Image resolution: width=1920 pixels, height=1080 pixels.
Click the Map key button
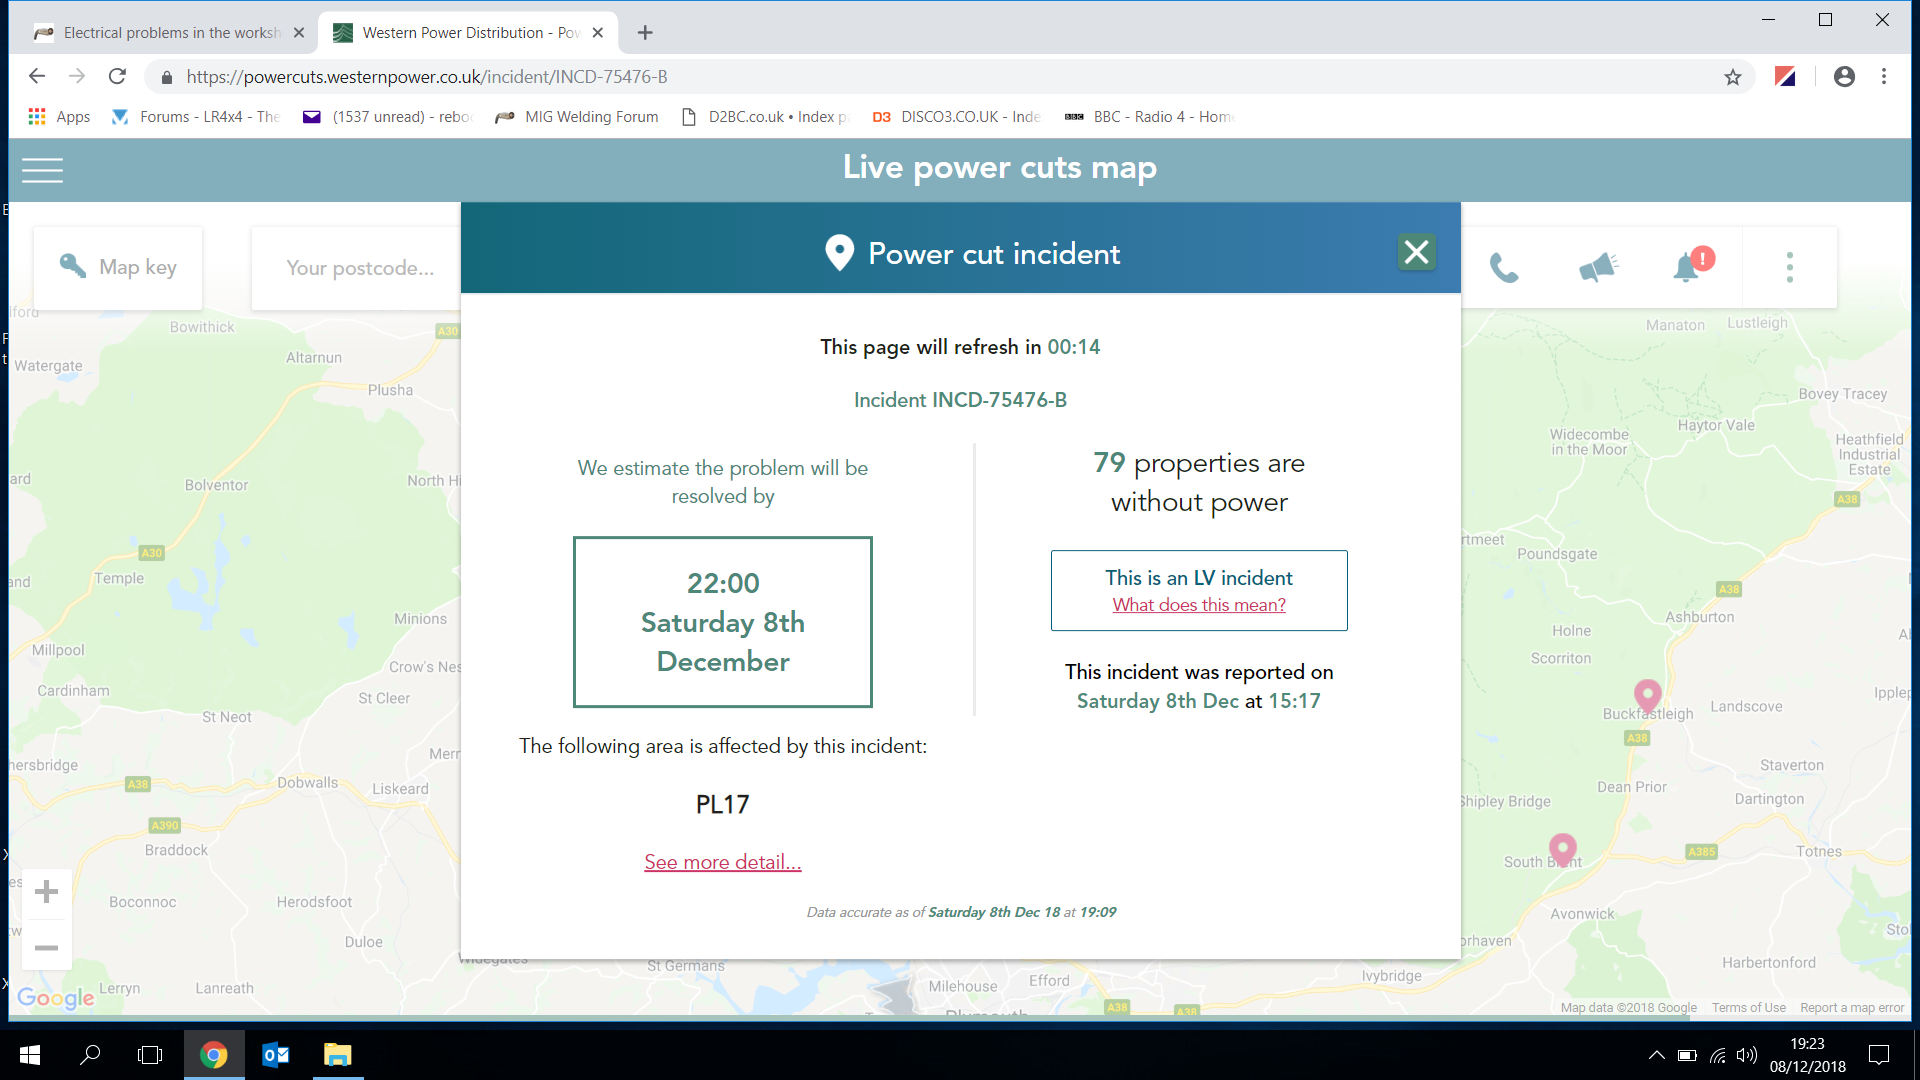tap(118, 267)
